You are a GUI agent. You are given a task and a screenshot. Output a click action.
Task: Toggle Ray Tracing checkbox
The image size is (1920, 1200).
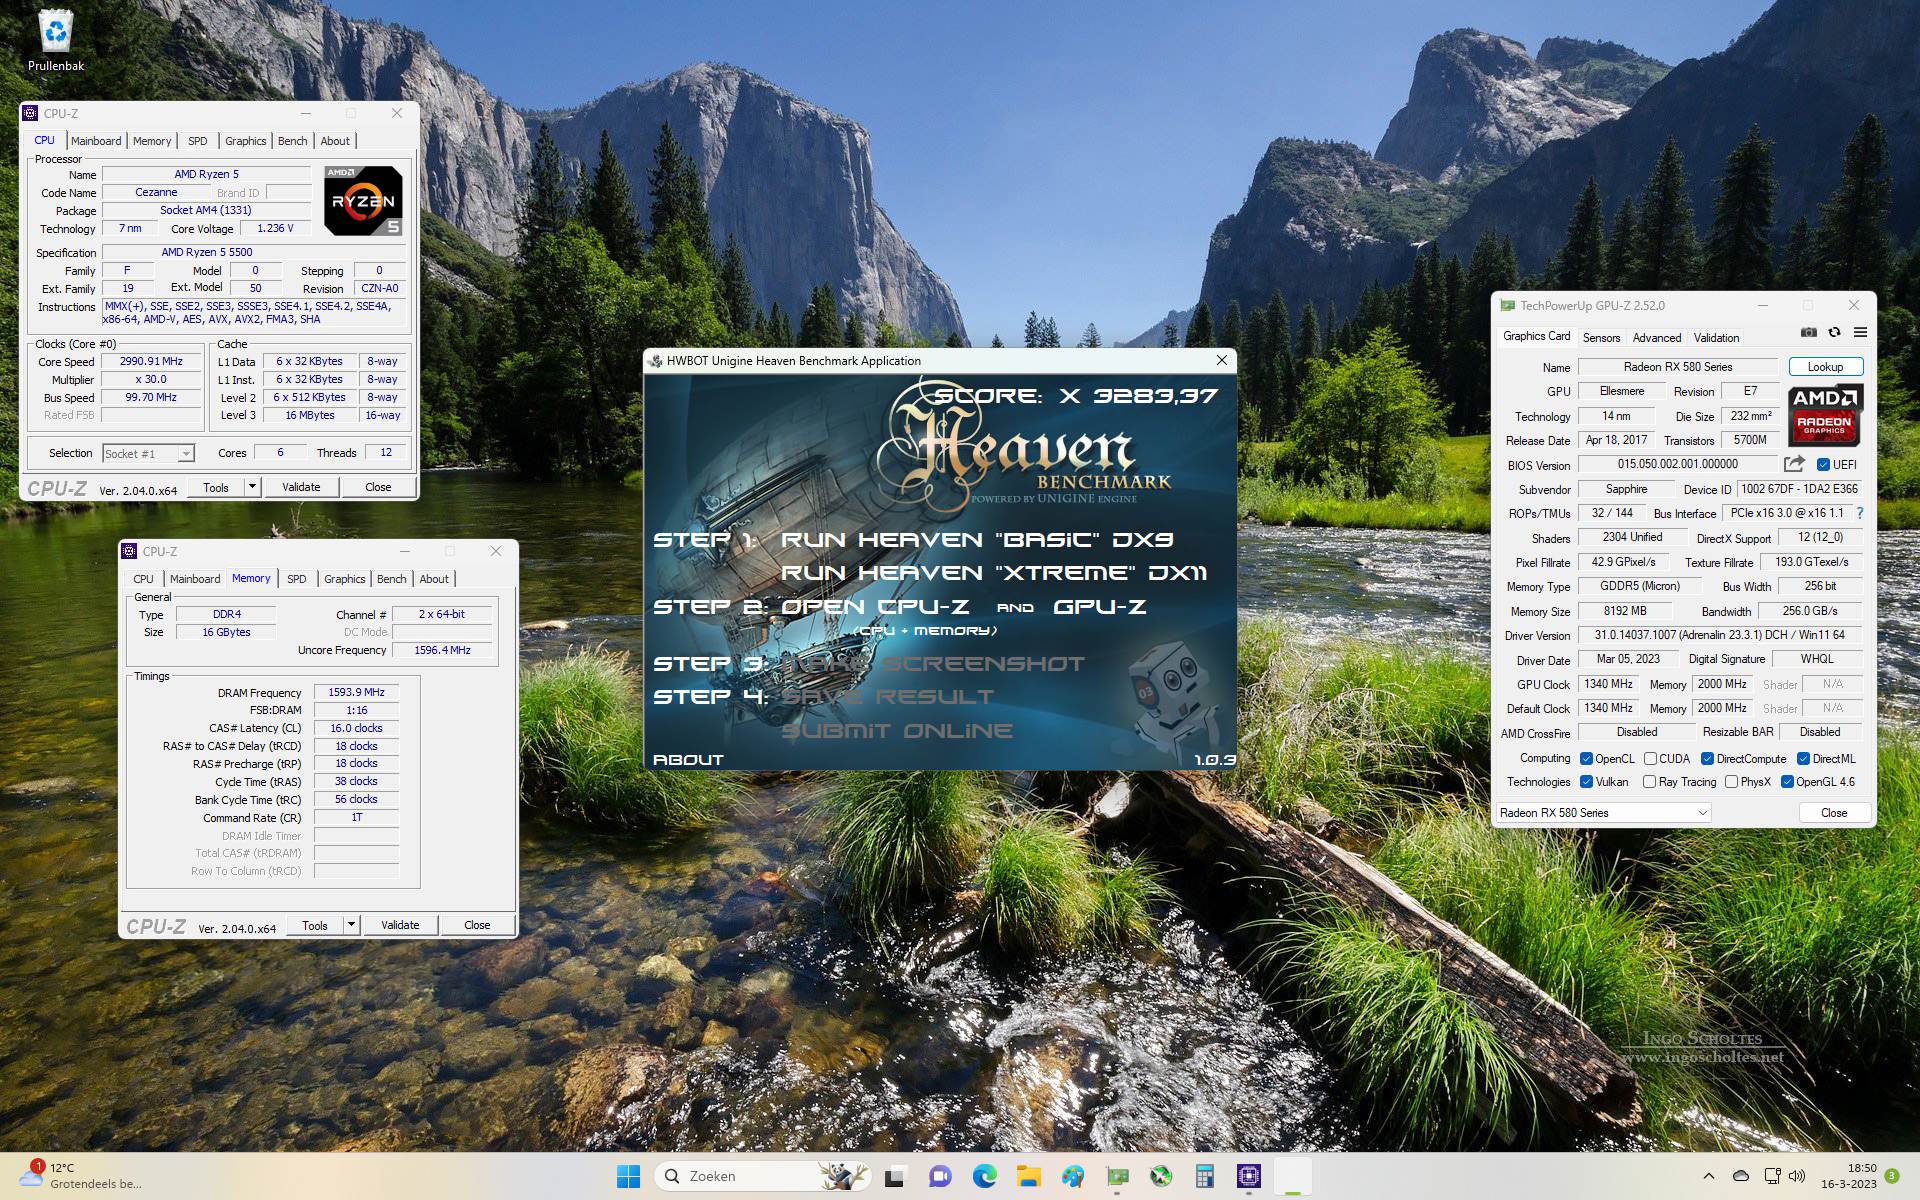click(1649, 782)
